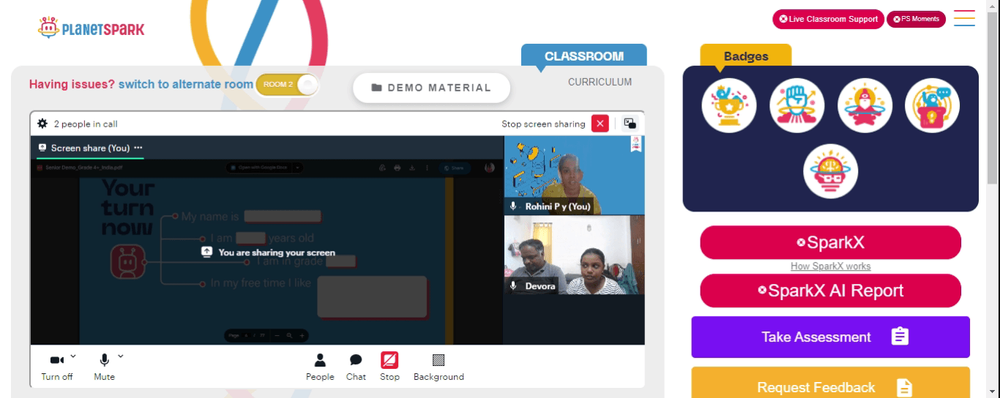
Task: Click the Stop screen share button in toolbar
Action: click(390, 367)
